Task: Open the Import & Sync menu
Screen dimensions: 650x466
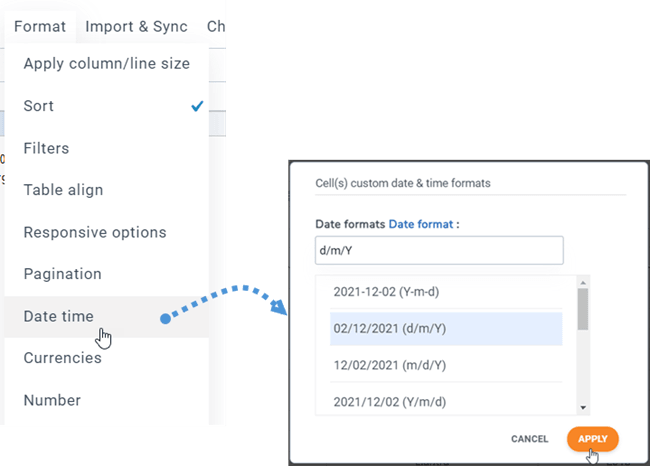Action: click(136, 27)
